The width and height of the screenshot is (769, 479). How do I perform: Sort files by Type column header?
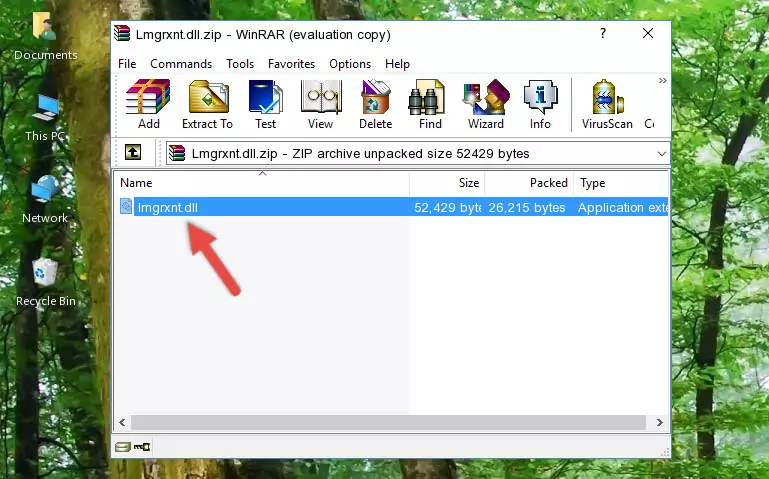point(621,183)
